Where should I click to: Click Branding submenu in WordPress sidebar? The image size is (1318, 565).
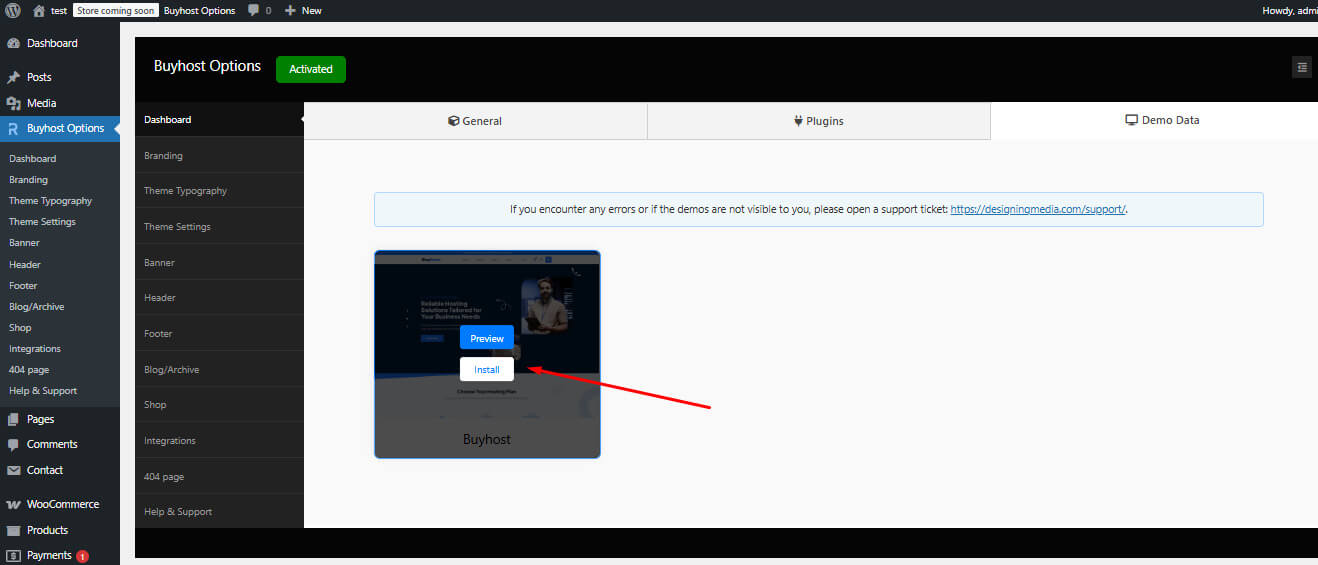pos(28,180)
